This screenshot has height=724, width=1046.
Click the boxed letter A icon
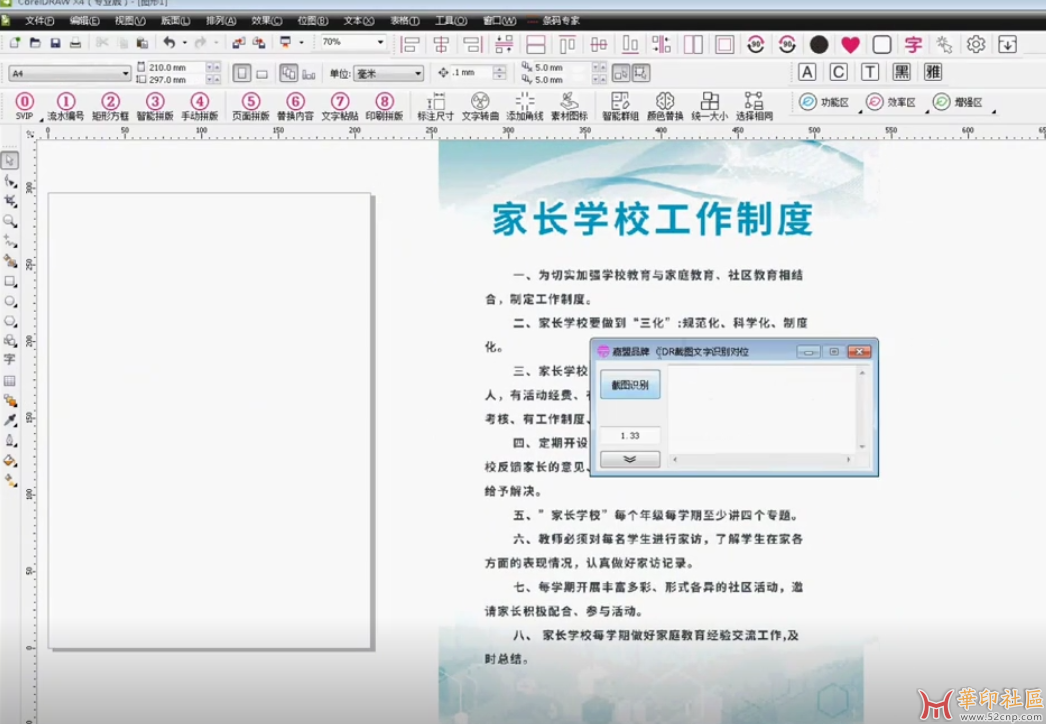807,72
